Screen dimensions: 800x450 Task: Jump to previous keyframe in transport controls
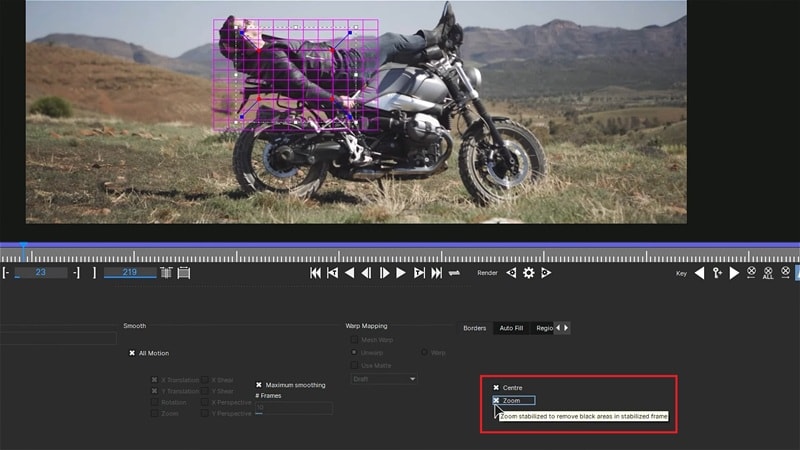(x=332, y=273)
